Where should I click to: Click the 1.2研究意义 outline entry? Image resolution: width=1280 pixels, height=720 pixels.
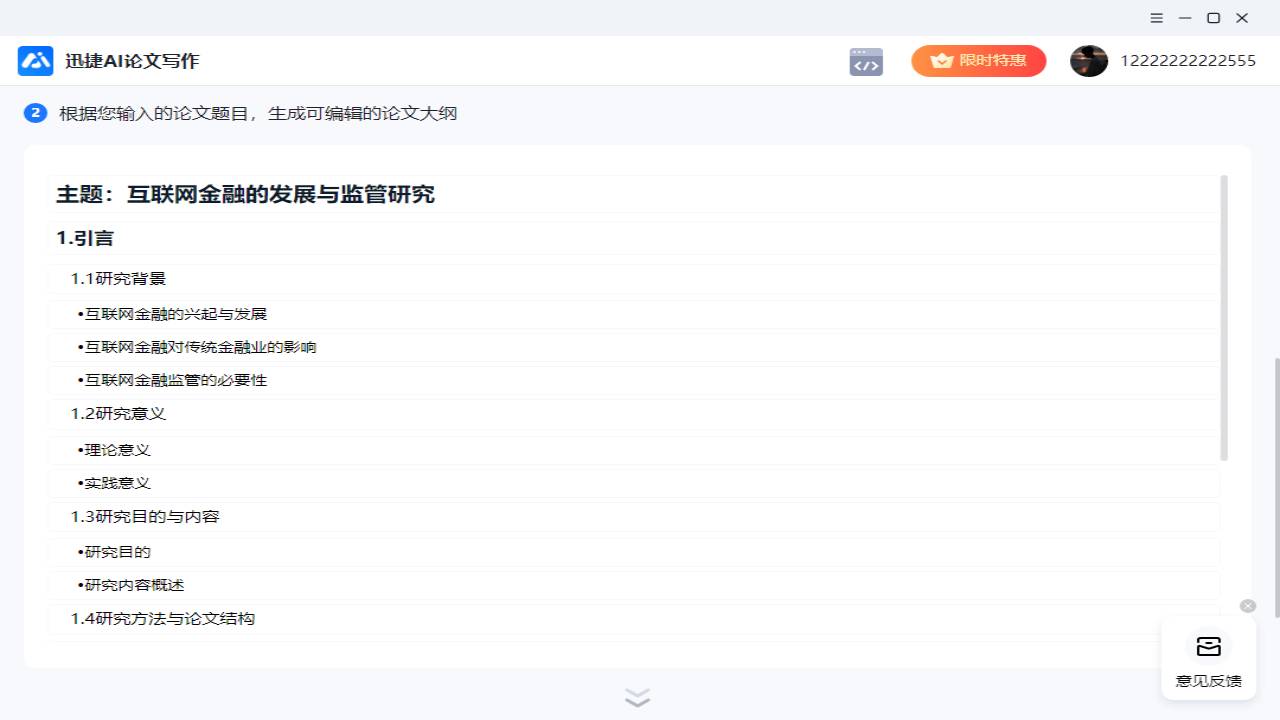[118, 413]
